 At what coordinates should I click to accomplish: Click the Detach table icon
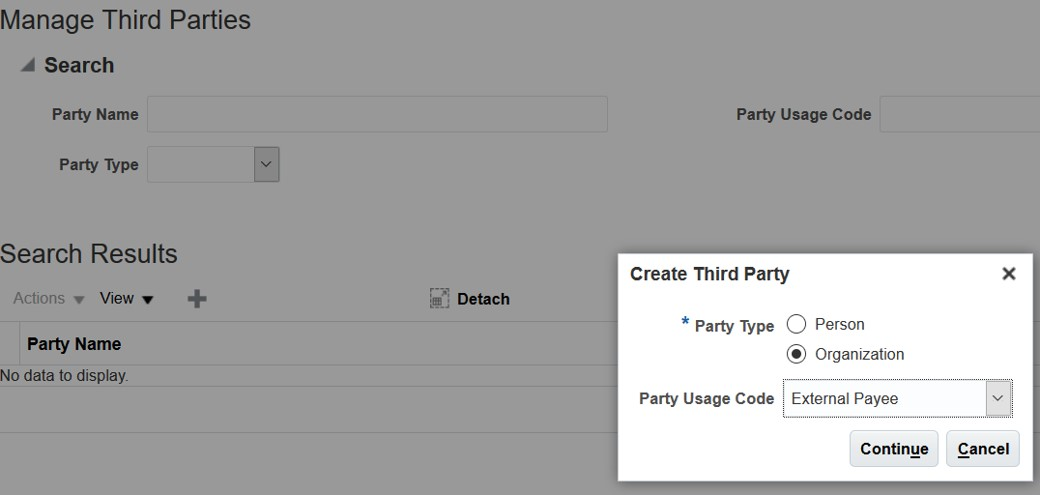pyautogui.click(x=439, y=299)
